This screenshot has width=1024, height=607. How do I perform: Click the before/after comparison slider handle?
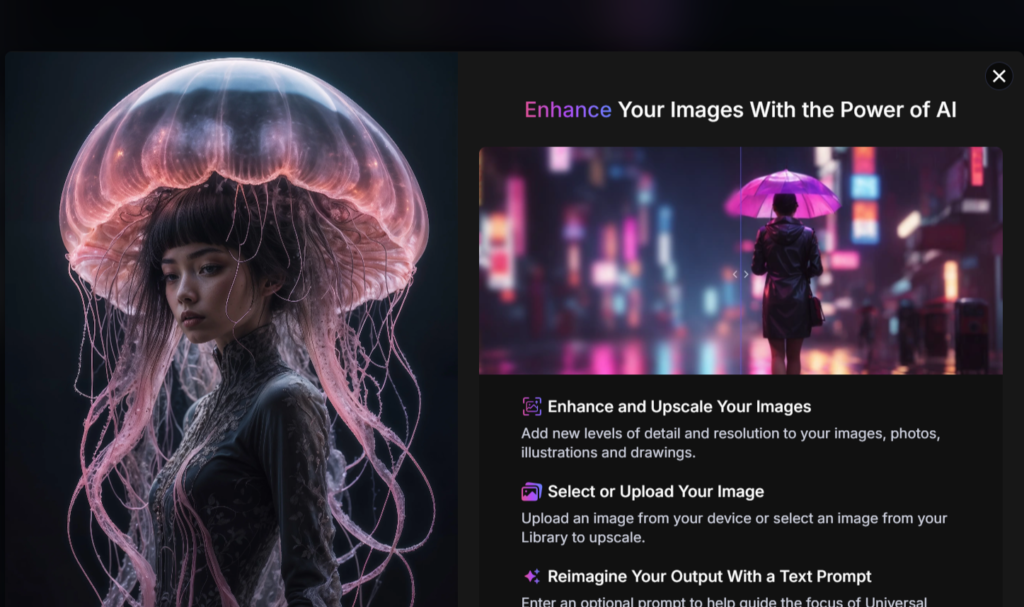[x=740, y=274]
